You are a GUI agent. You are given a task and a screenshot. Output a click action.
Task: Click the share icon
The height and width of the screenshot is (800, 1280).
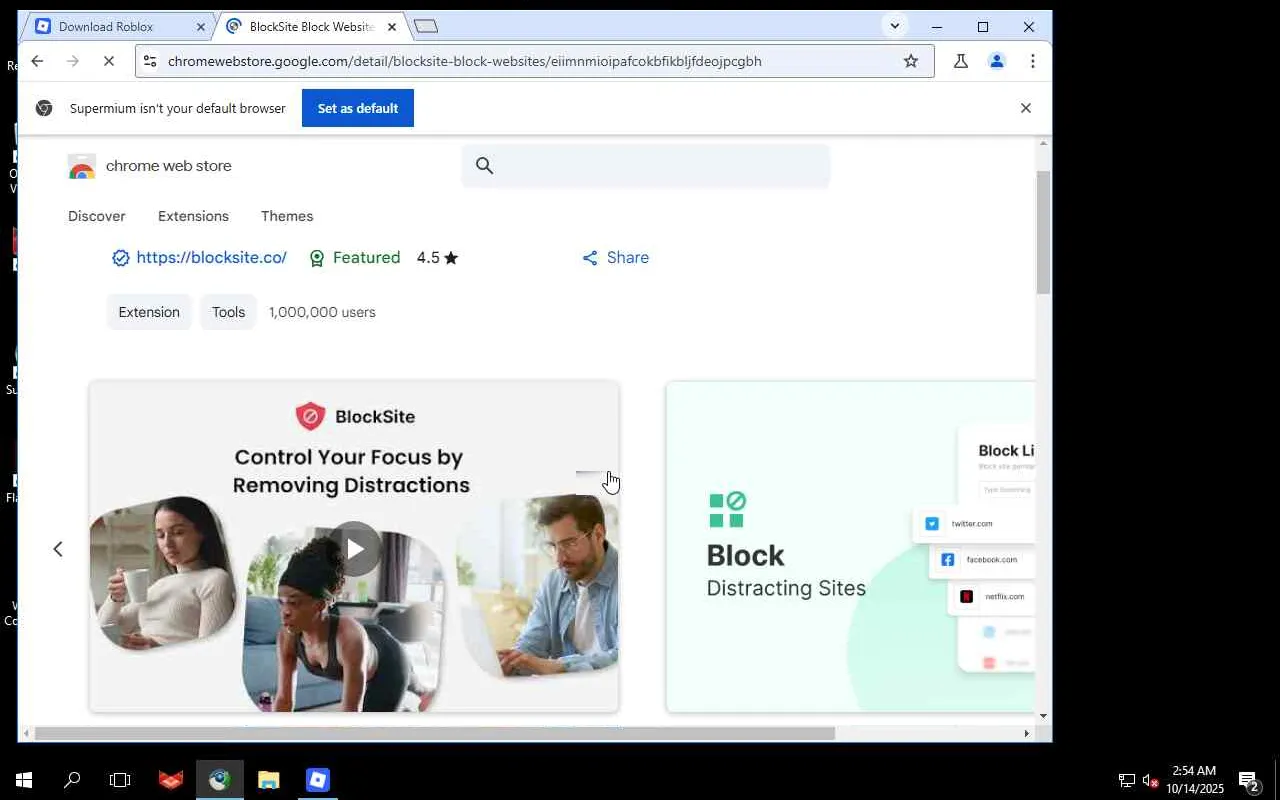(590, 258)
